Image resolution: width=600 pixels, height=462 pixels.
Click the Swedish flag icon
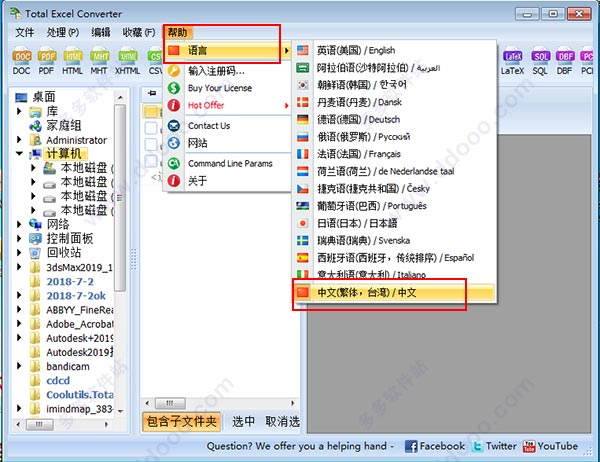point(303,240)
